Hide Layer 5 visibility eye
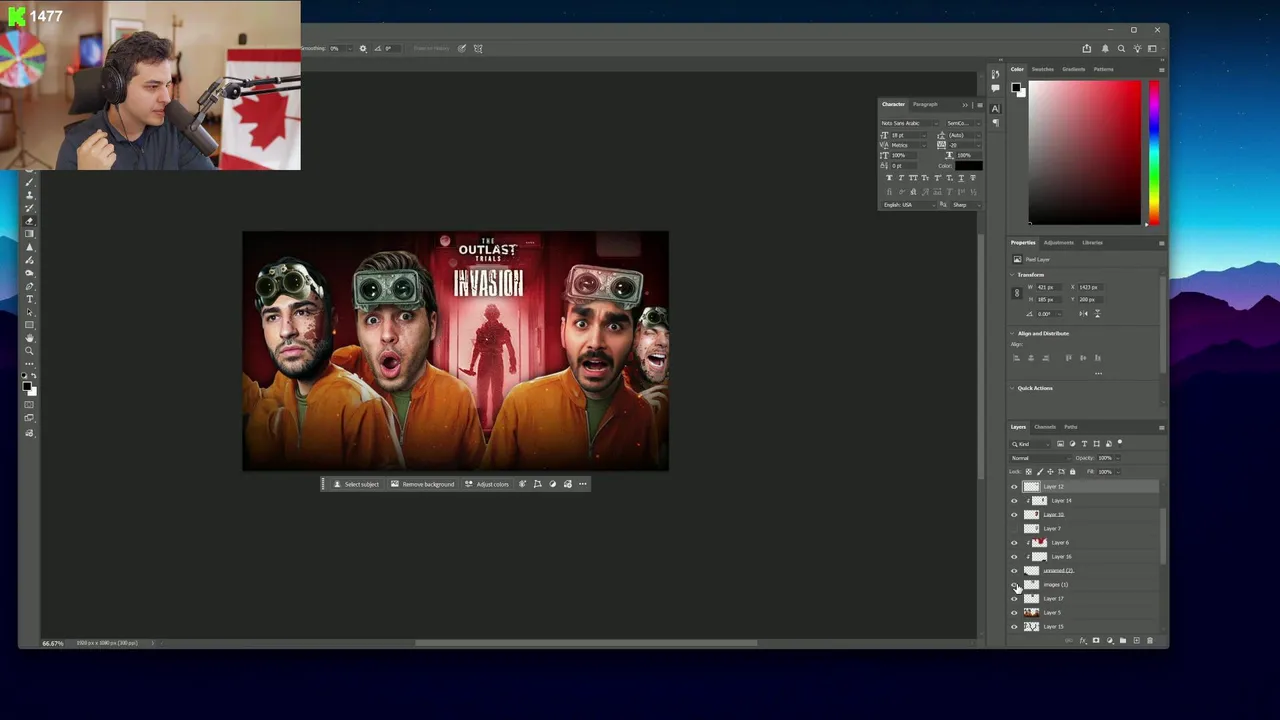 point(1014,612)
